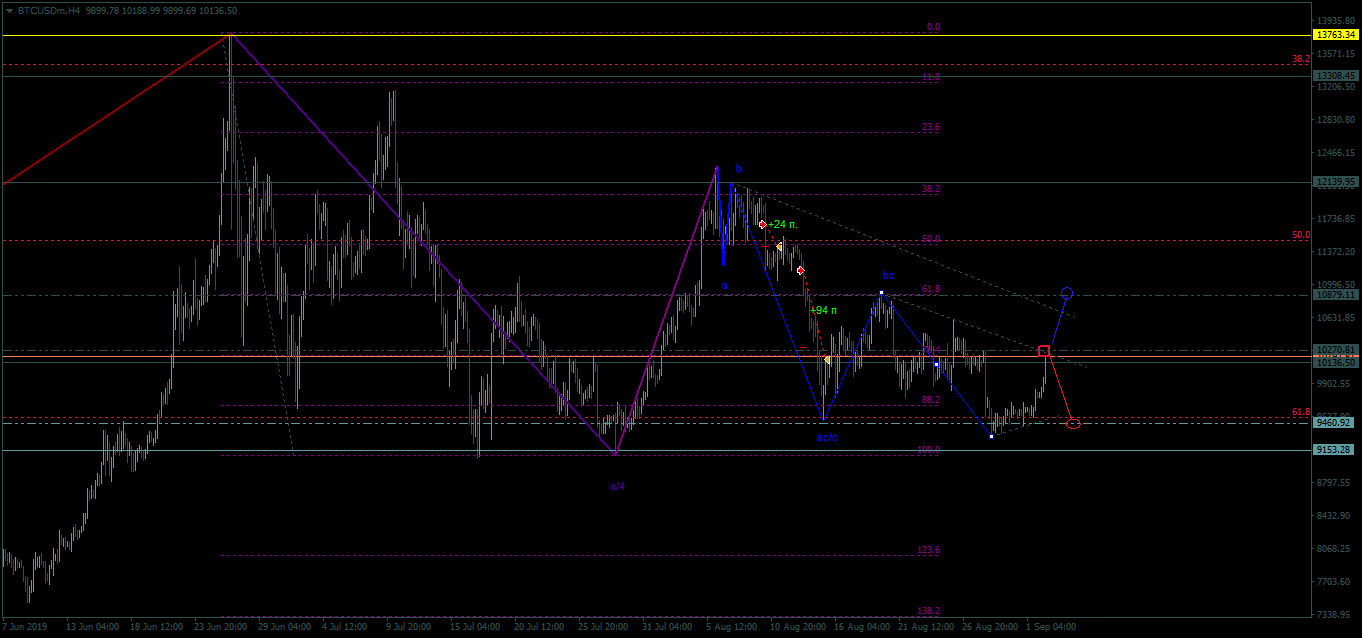Click the yellow 13763.34 price label
This screenshot has width=1362, height=638.
(x=1336, y=35)
